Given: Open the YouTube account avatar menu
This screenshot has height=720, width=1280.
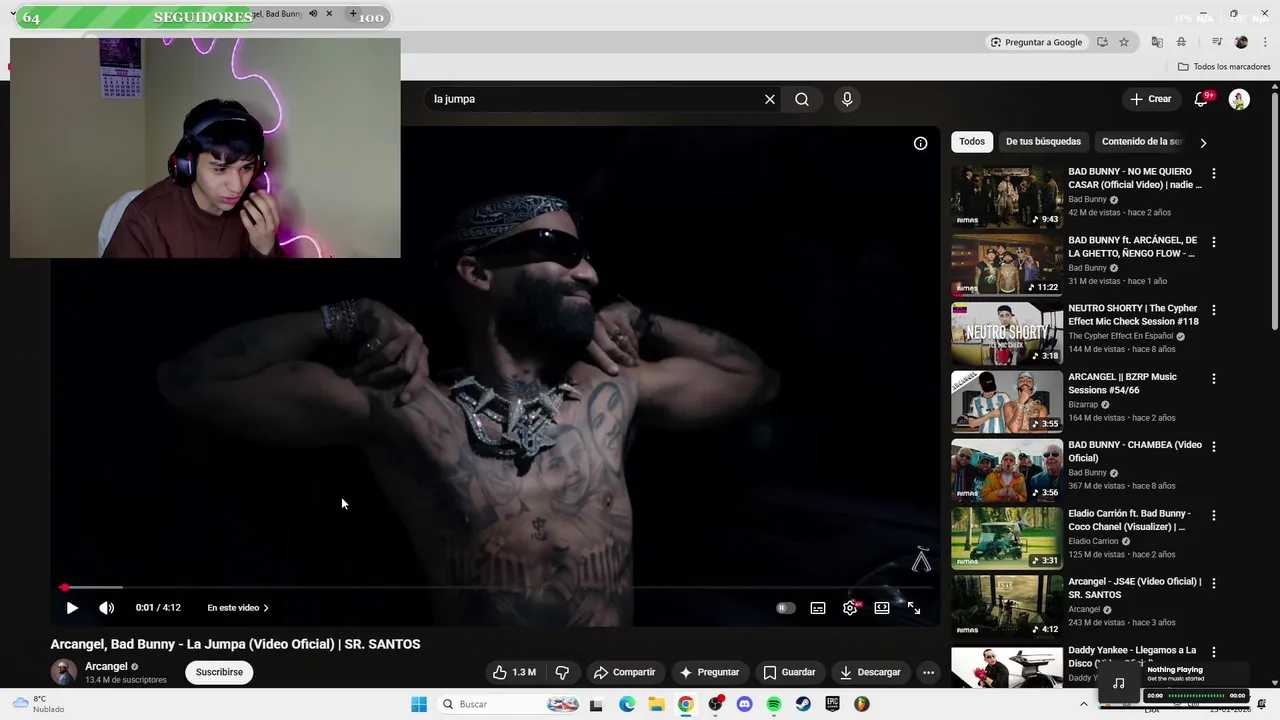Looking at the screenshot, I should click(1239, 99).
